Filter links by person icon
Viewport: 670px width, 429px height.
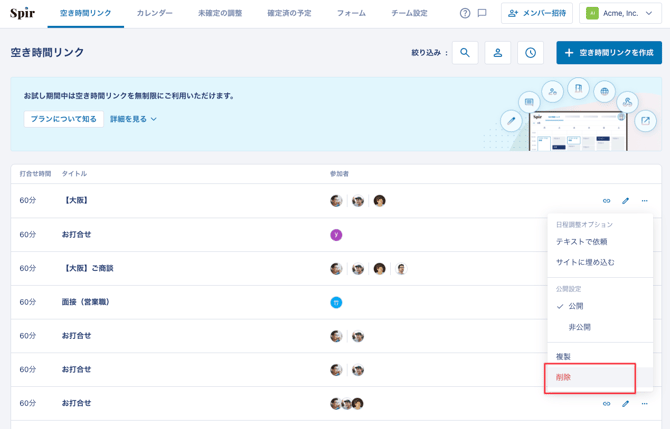[498, 53]
